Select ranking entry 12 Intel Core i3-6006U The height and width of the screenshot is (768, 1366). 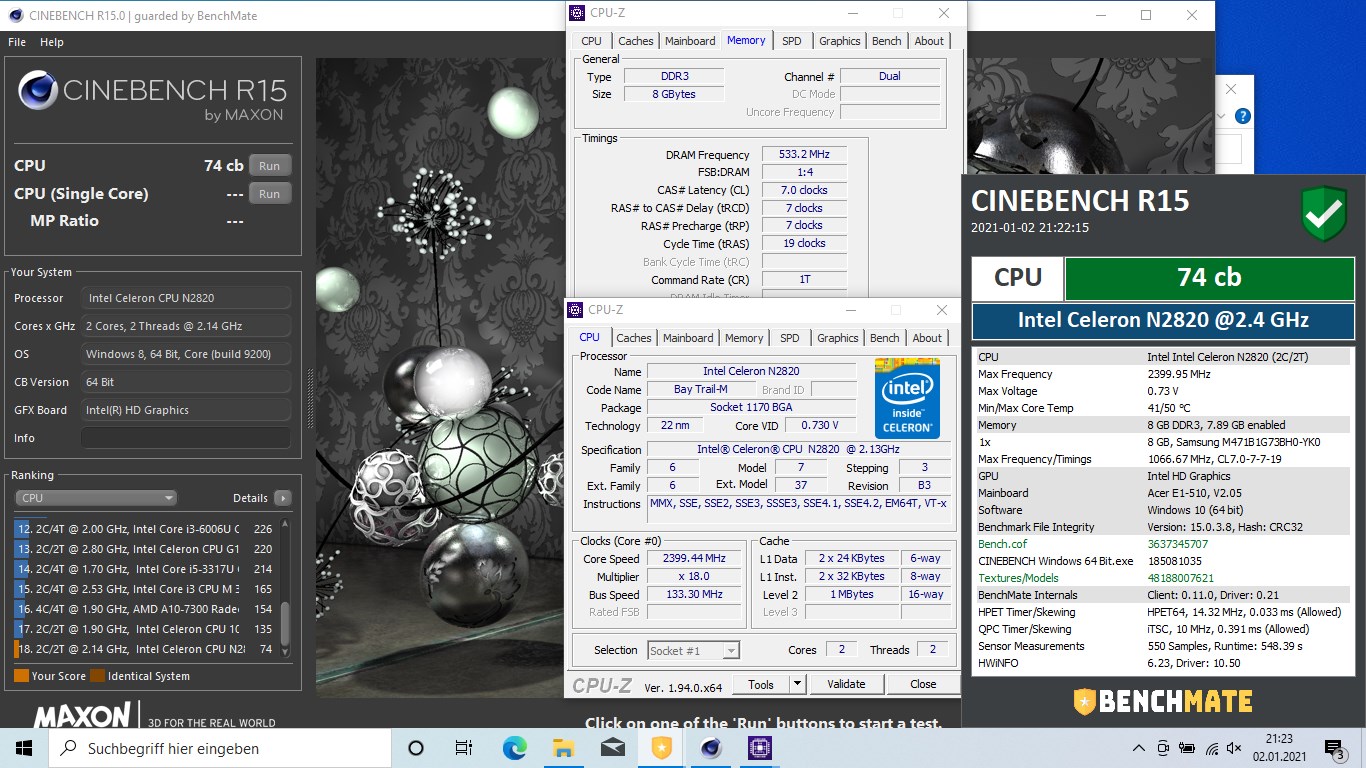pos(146,529)
